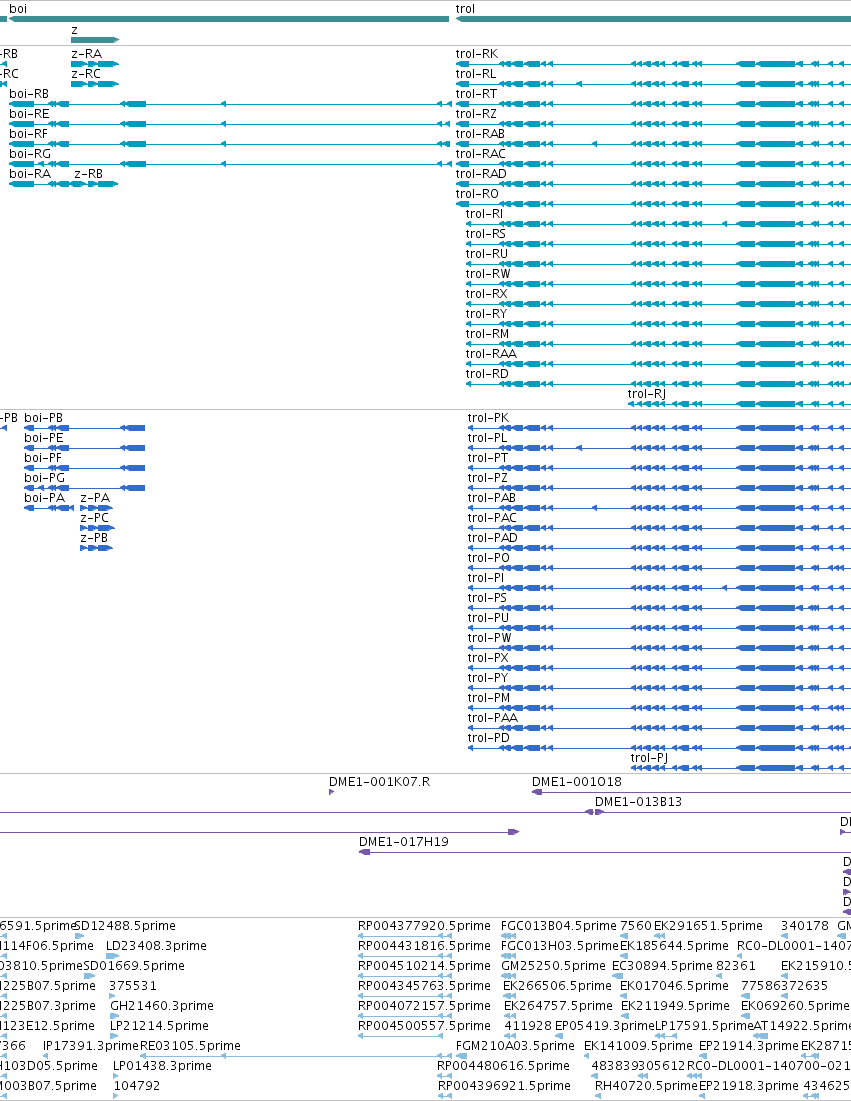The image size is (851, 1101).
Task: Select protein z-PA
Action: pyautogui.click(x=97, y=508)
